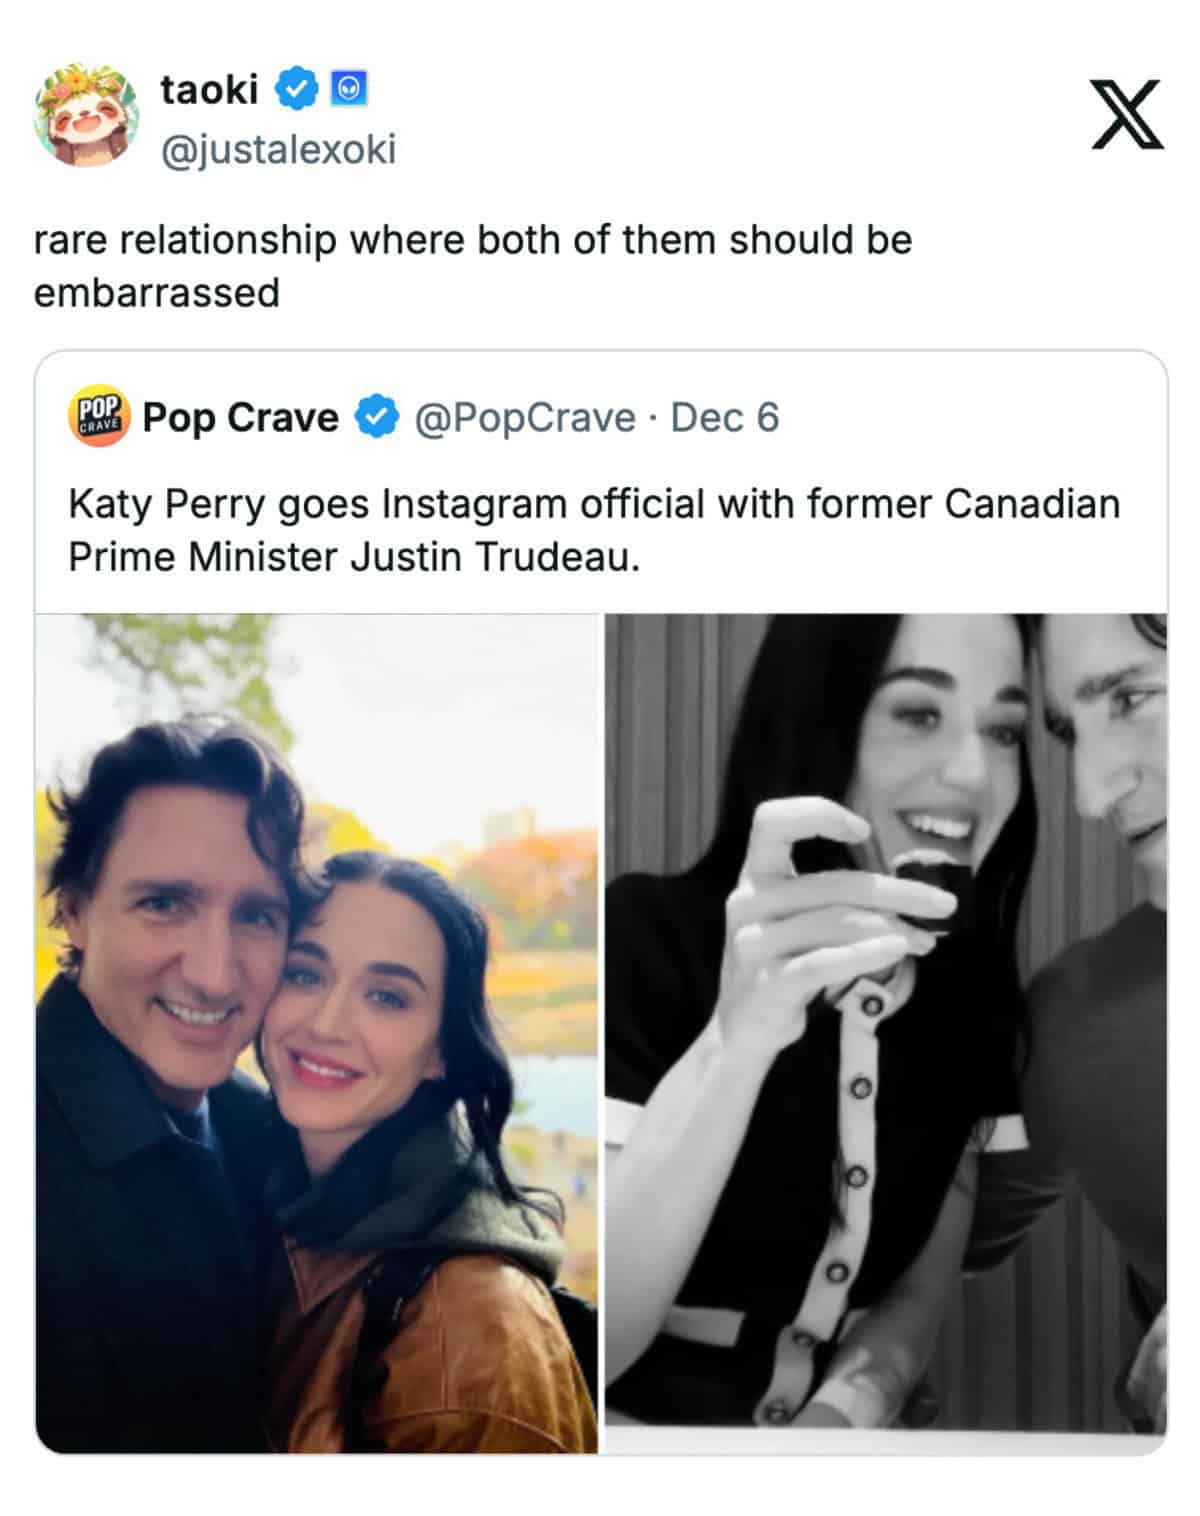Visit the @justalexoki handle
The image size is (1200, 1516).
point(278,150)
